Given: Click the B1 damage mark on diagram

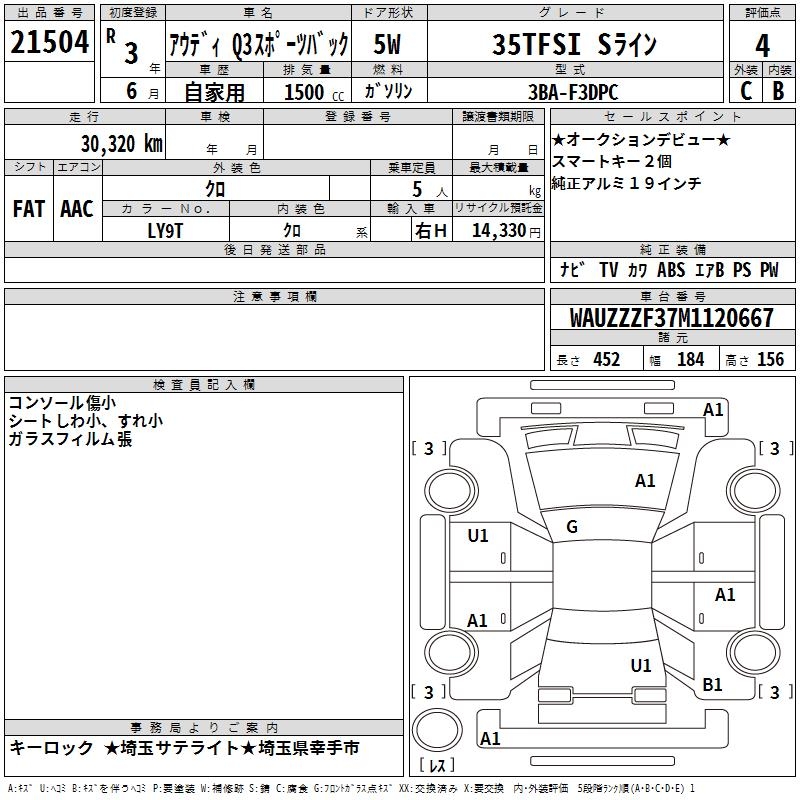Looking at the screenshot, I should (712, 684).
